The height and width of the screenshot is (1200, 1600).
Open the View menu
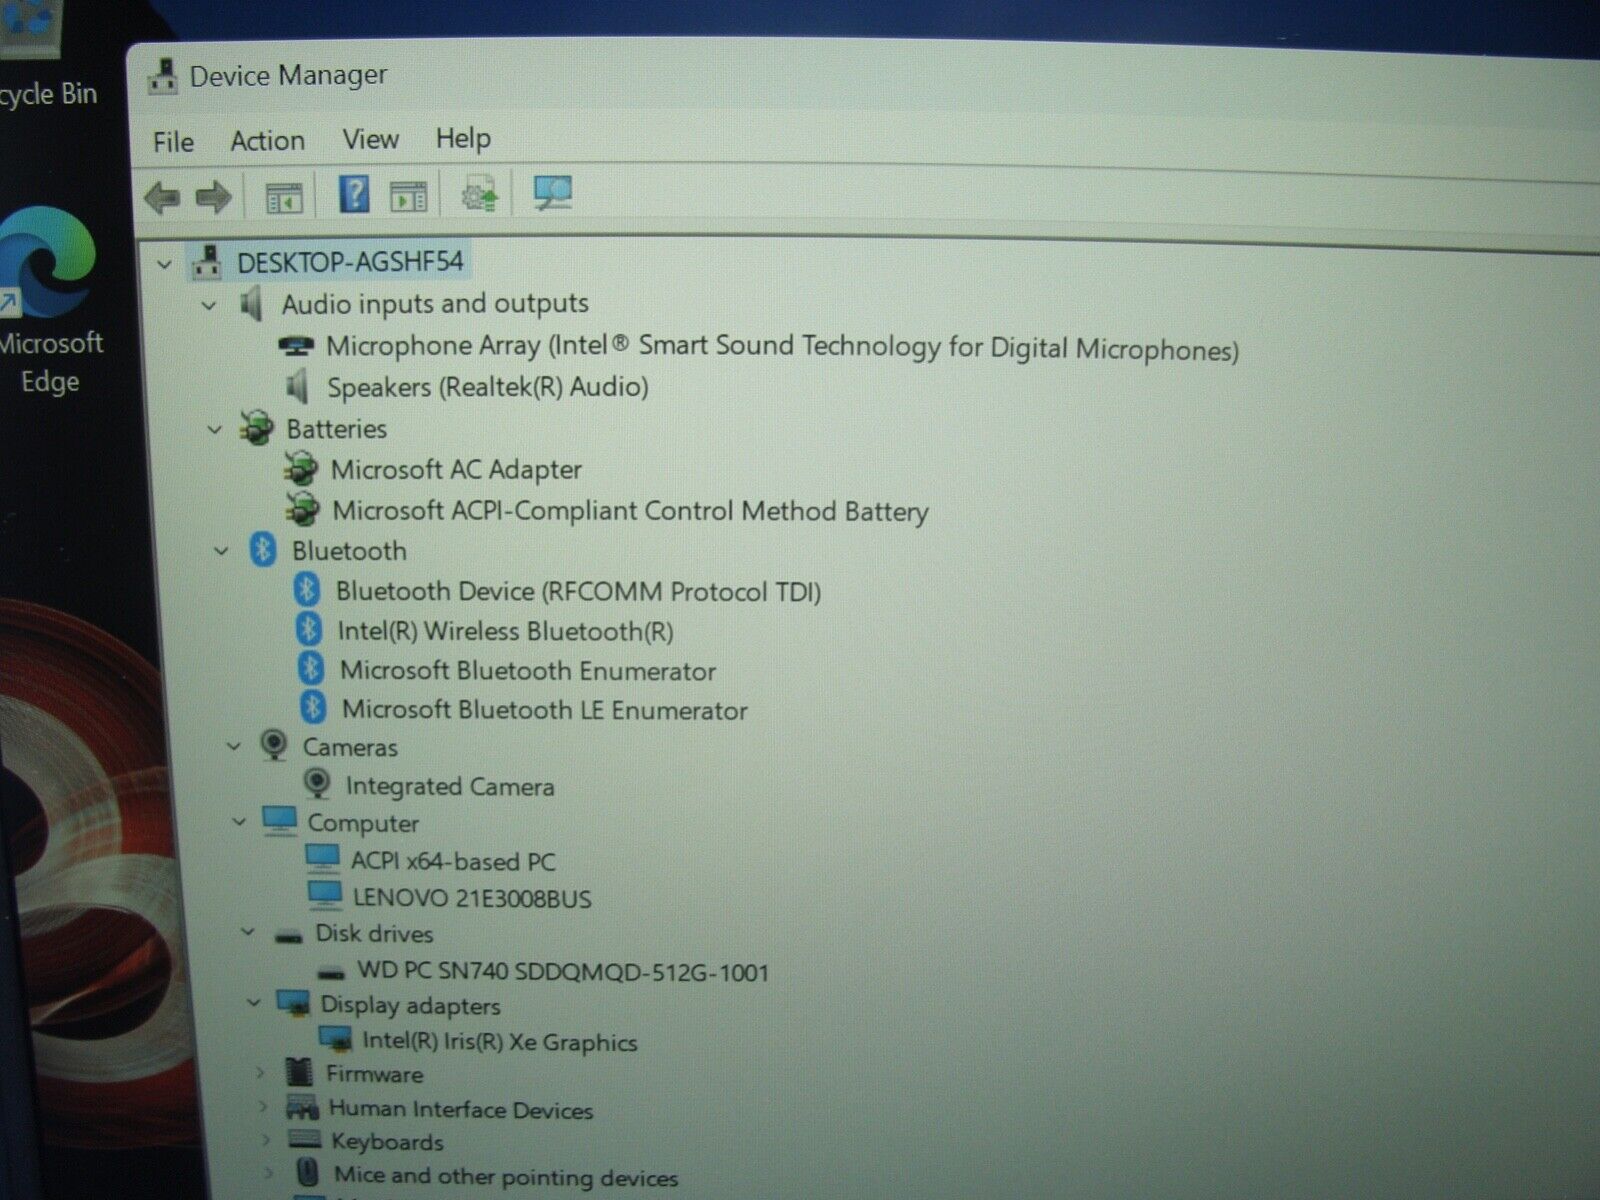pos(370,139)
